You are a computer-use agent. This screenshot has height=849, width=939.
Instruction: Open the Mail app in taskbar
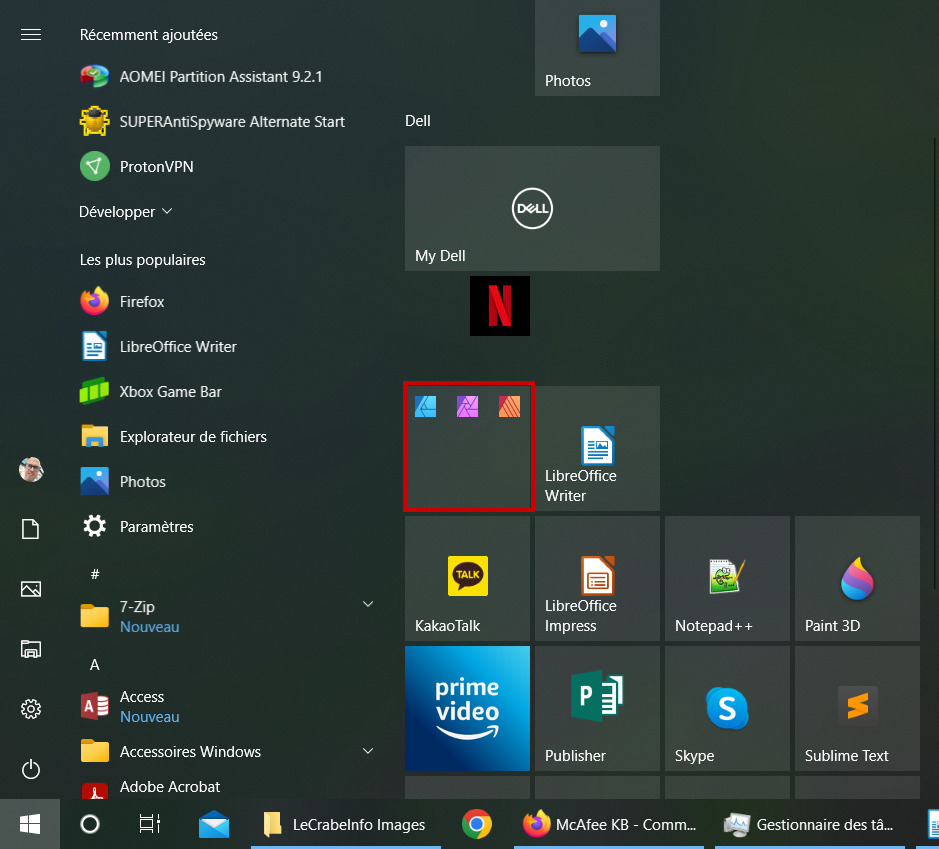point(214,824)
